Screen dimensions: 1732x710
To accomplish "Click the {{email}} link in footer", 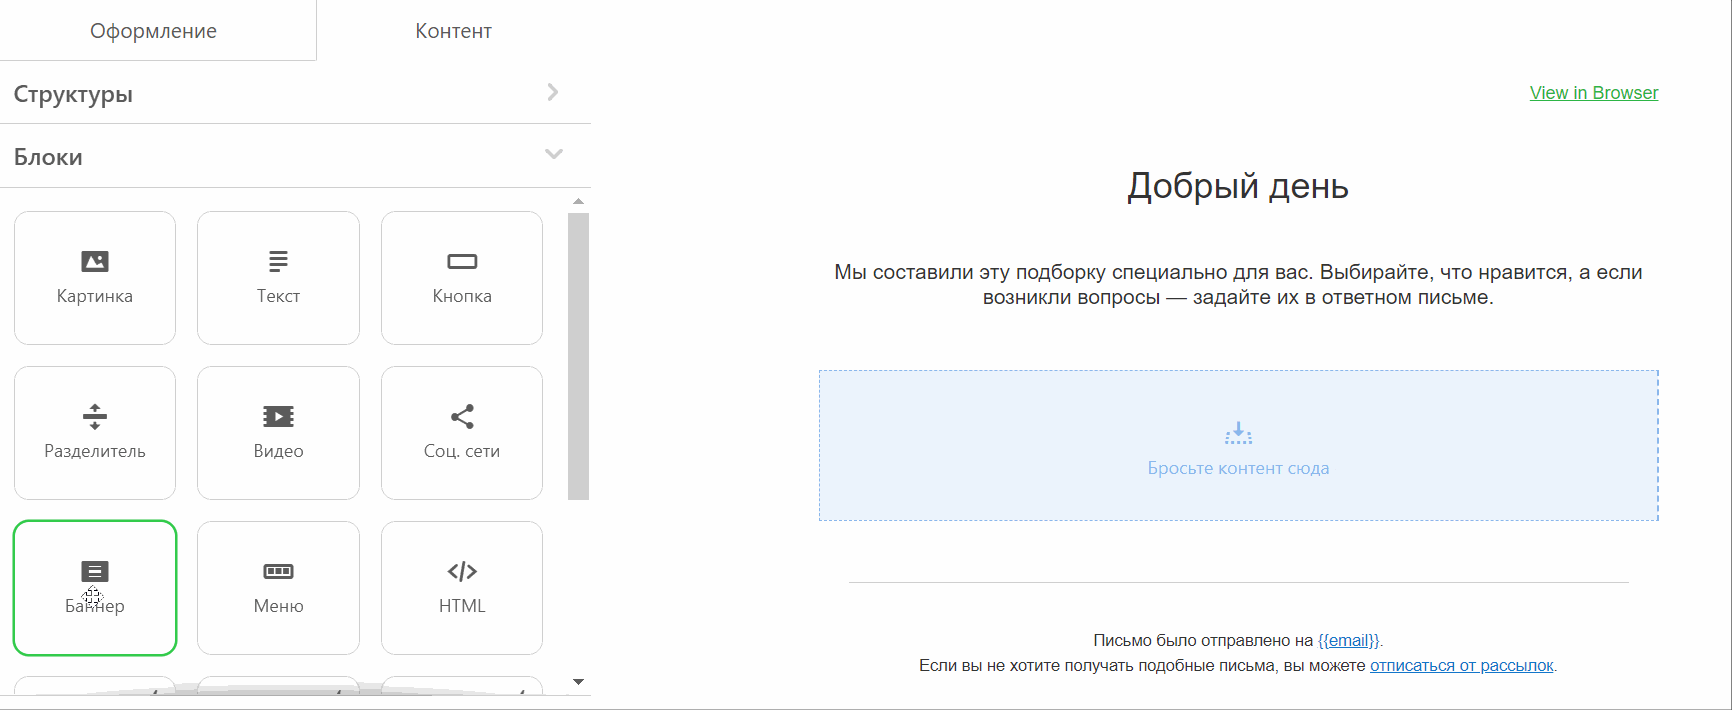I will click(x=1348, y=640).
